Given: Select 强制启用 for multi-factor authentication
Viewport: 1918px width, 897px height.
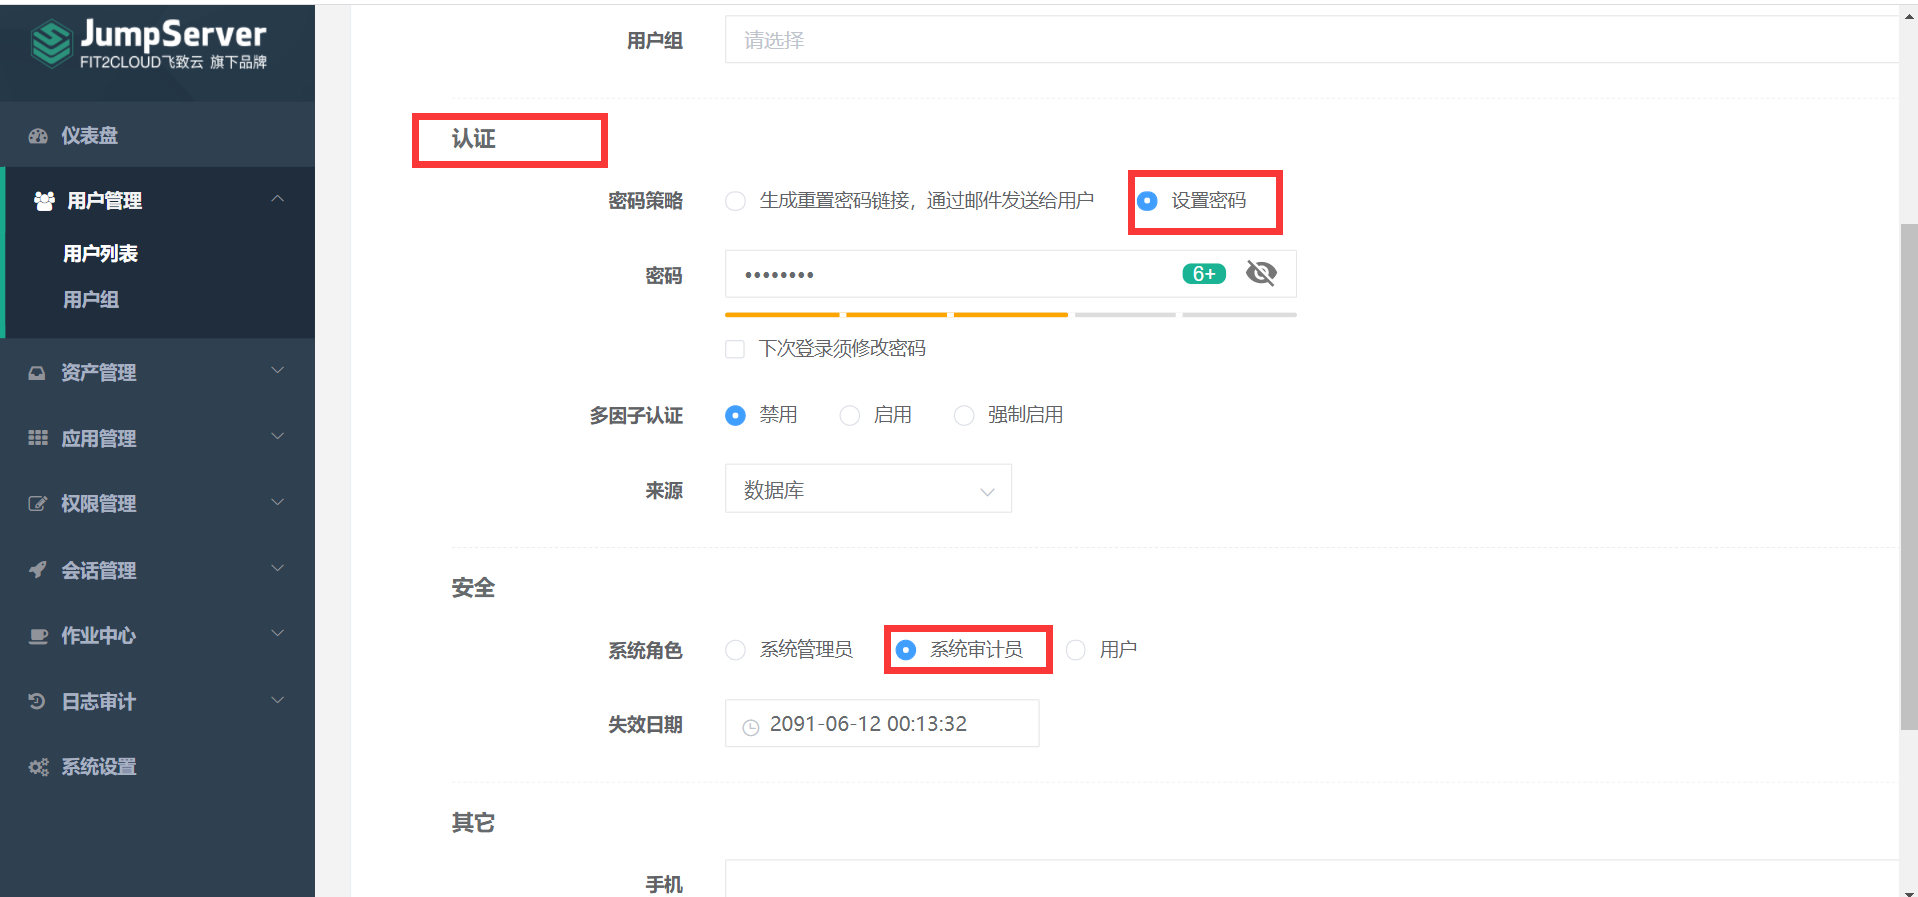Looking at the screenshot, I should pos(964,415).
